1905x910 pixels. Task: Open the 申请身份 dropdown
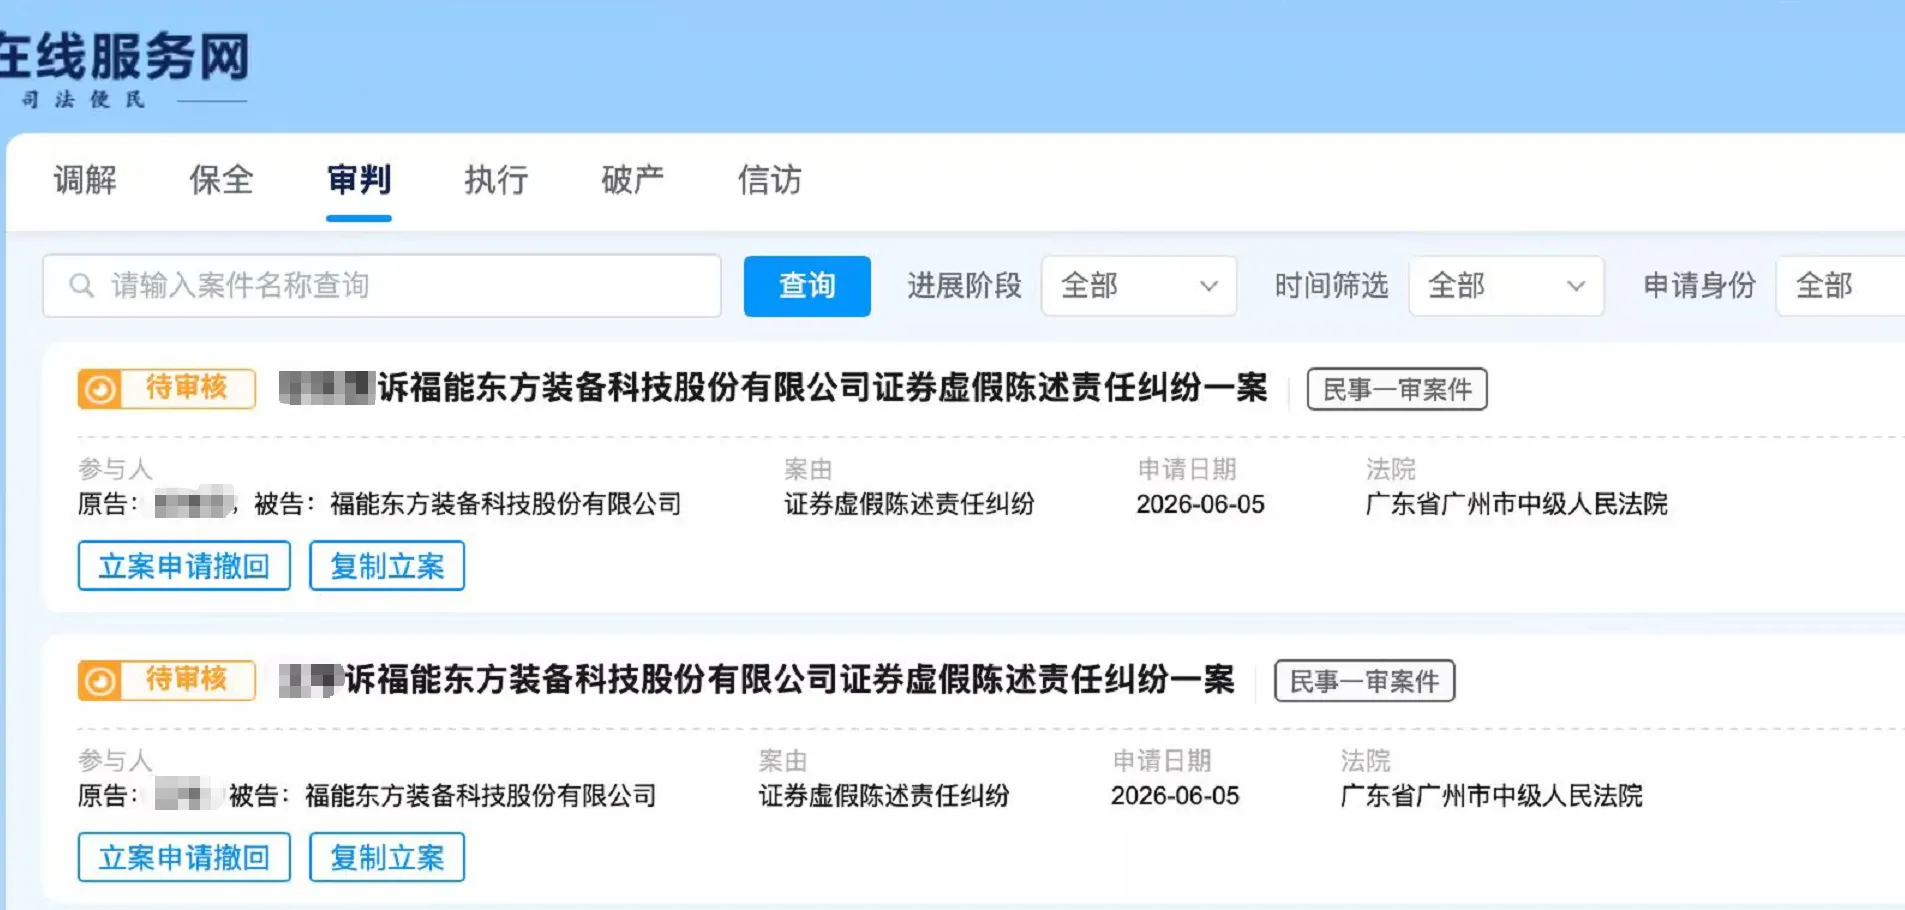[1840, 286]
